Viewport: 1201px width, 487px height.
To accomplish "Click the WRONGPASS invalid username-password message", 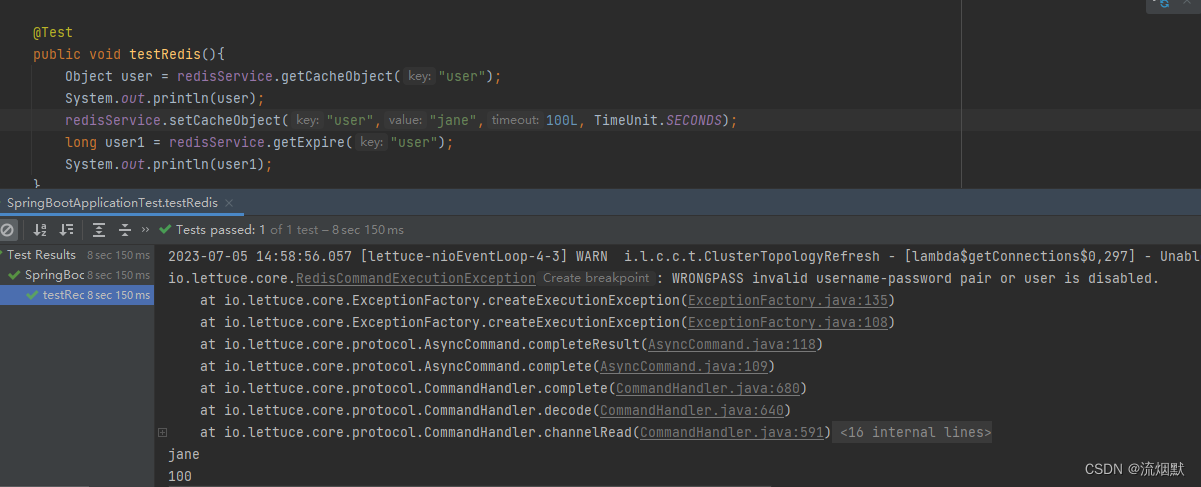I will 915,278.
